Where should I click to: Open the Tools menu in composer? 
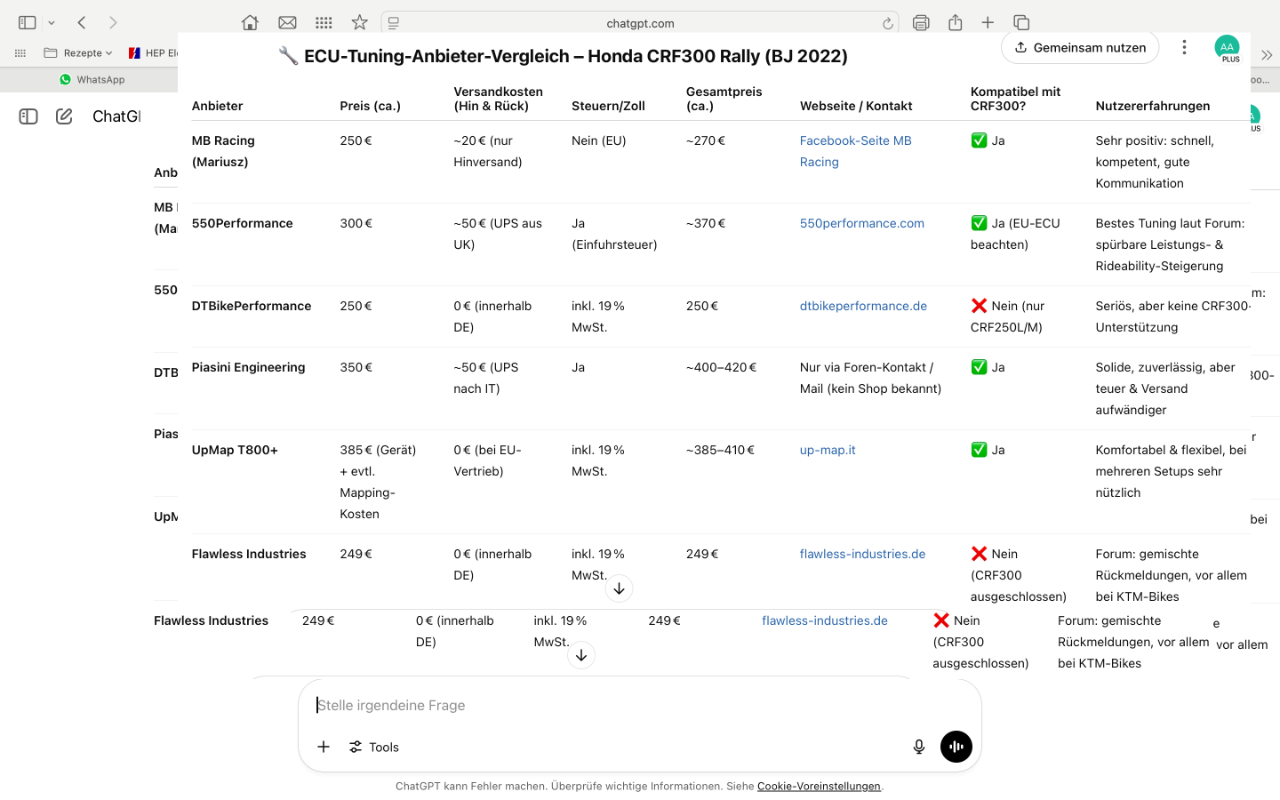coord(374,747)
